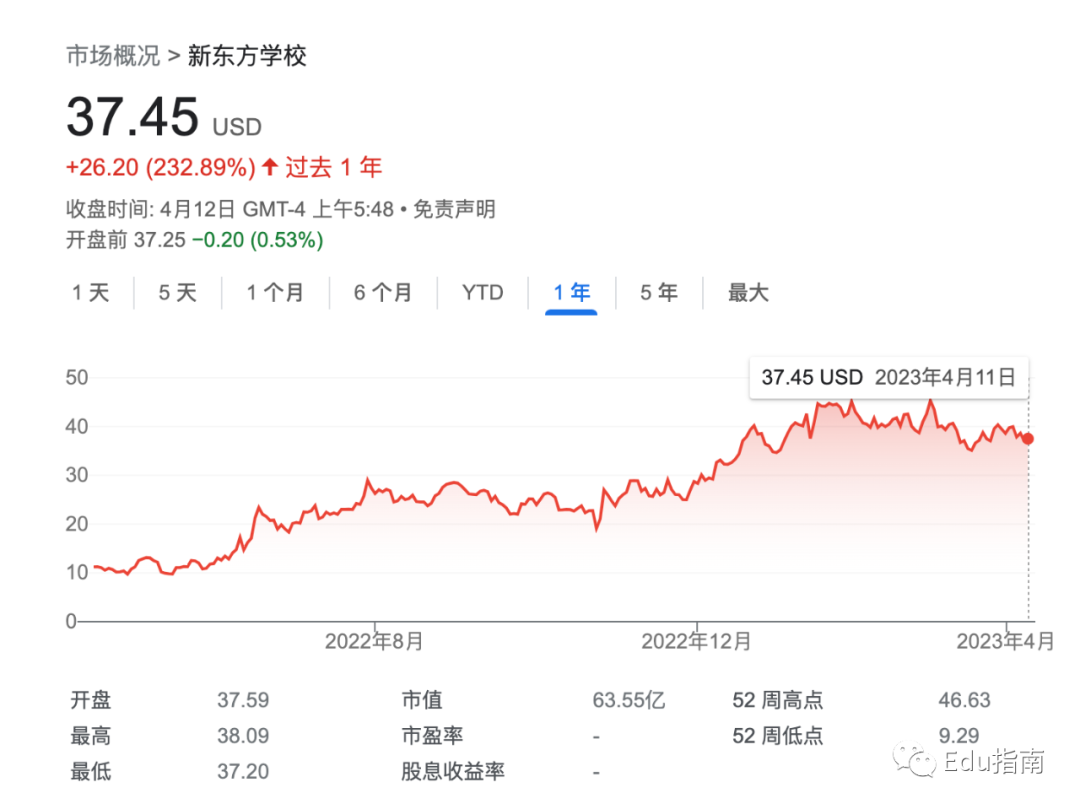Screen dimensions: 1080x809
Task: Click the 市盈率 label
Action: coord(433,736)
